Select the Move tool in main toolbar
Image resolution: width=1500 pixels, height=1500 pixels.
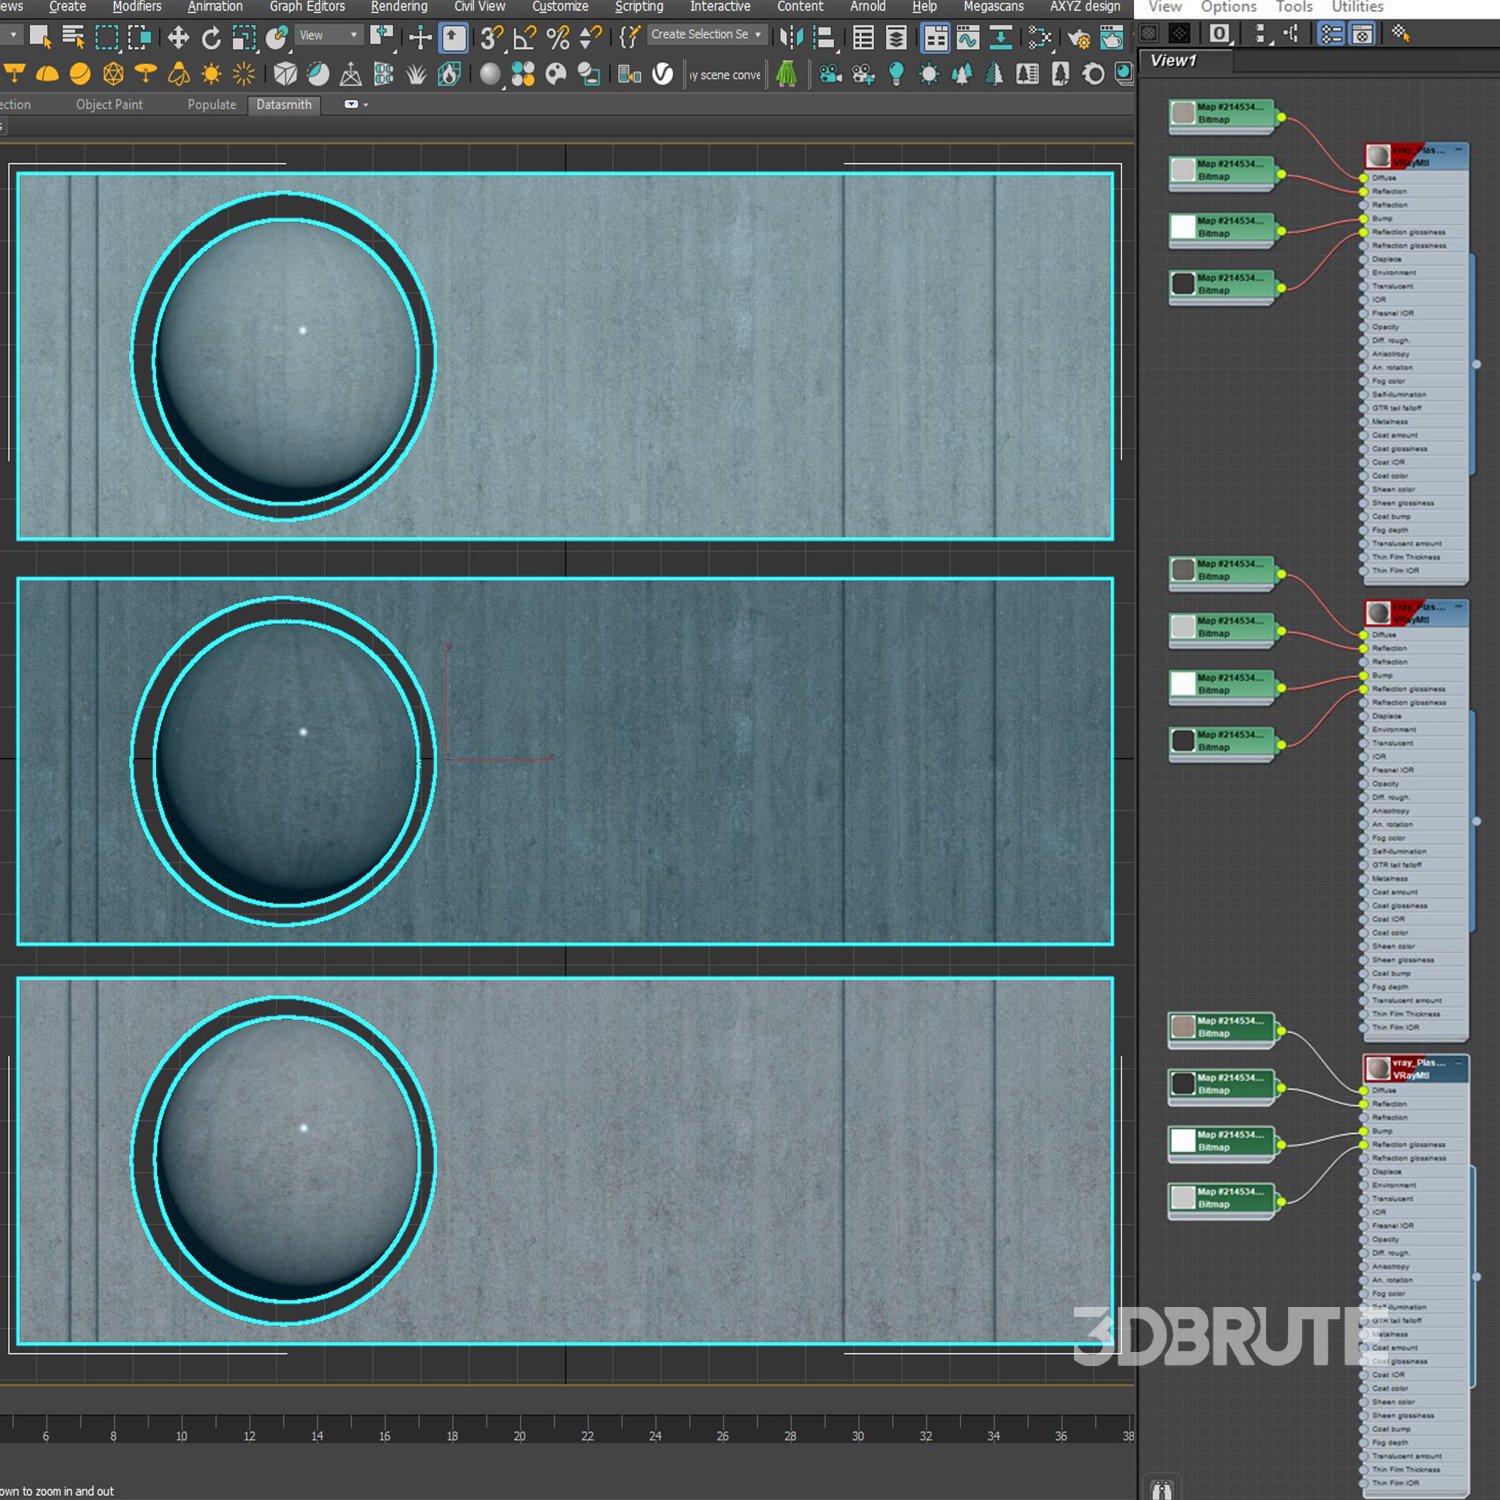tap(178, 38)
